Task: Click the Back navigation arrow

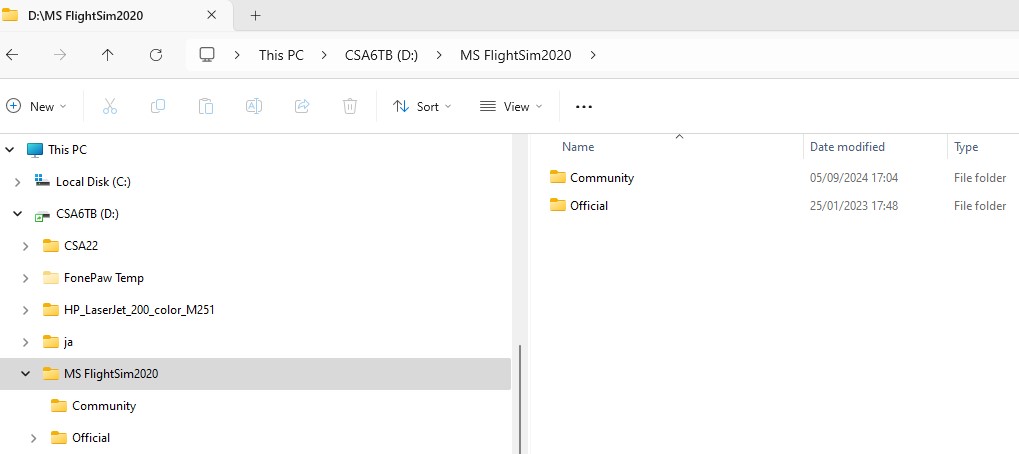Action: click(12, 55)
